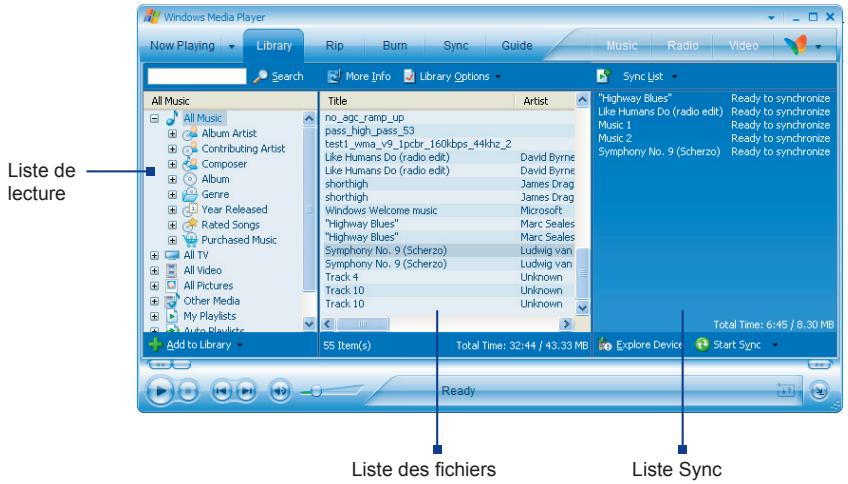Image resolution: width=848 pixels, height=484 pixels.
Task: Expand the Genre node
Action: click(172, 194)
